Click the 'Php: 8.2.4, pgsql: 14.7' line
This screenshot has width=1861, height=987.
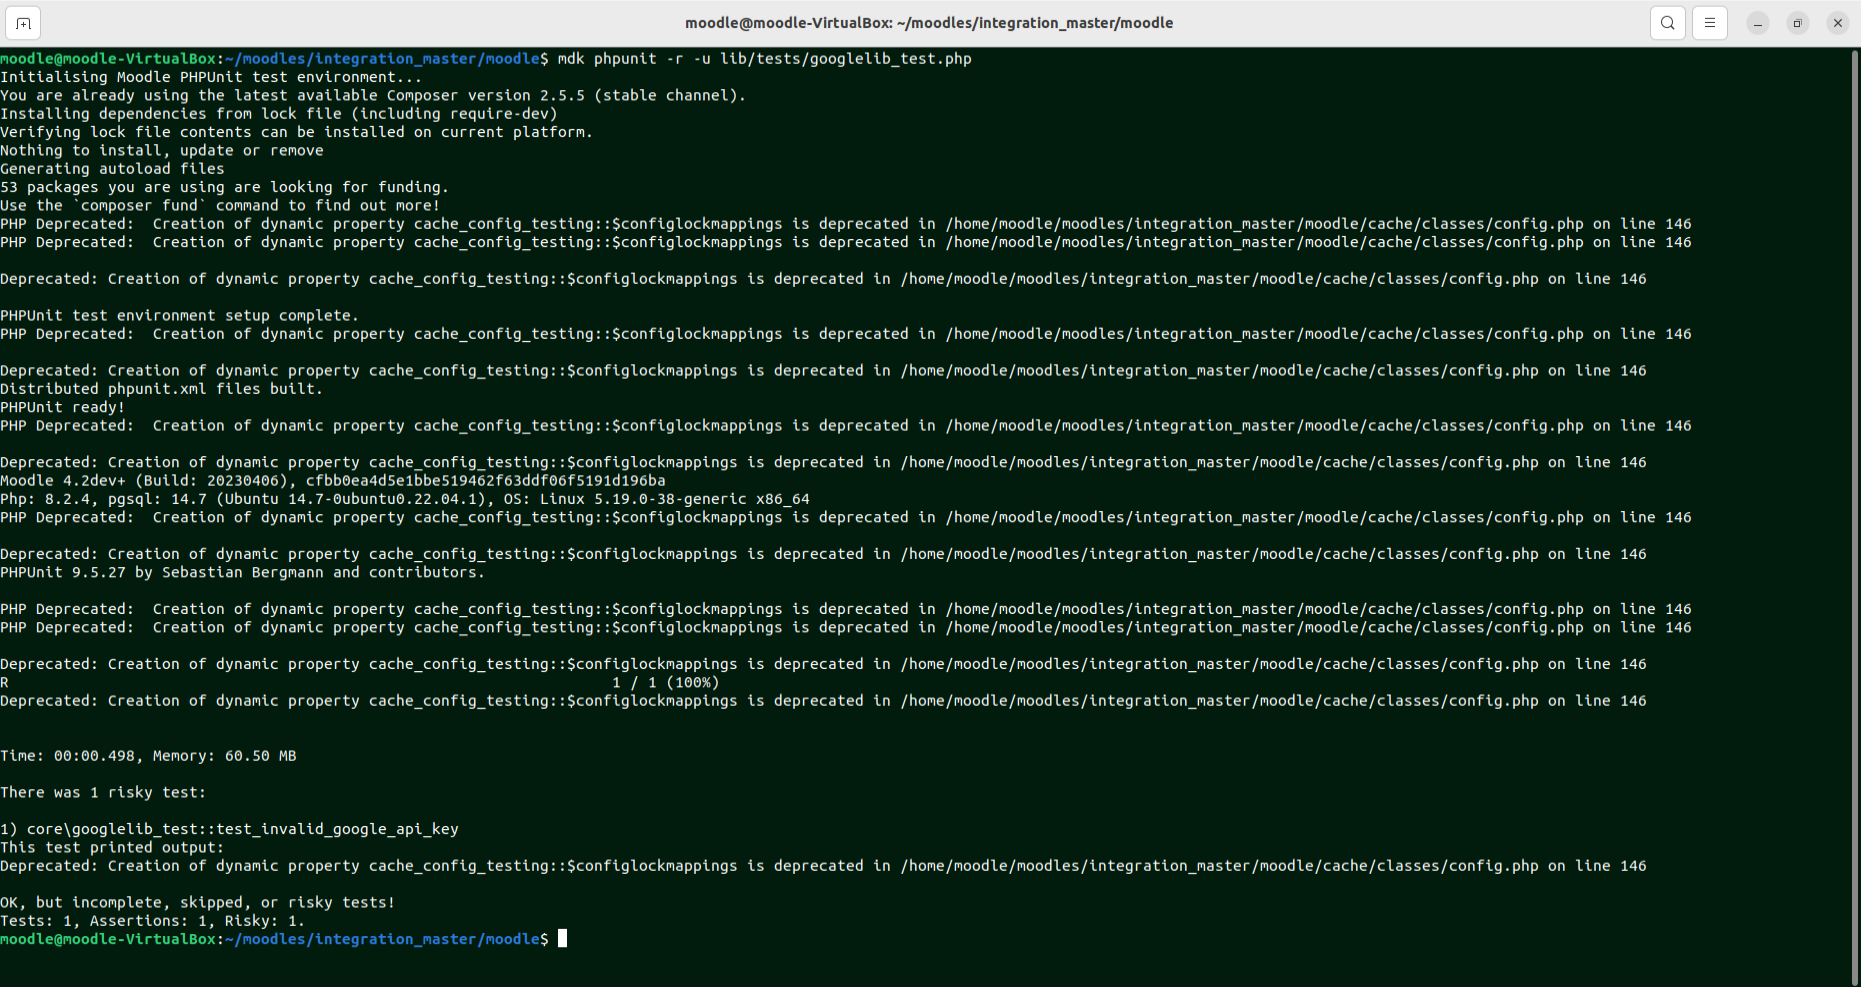pyautogui.click(x=405, y=499)
